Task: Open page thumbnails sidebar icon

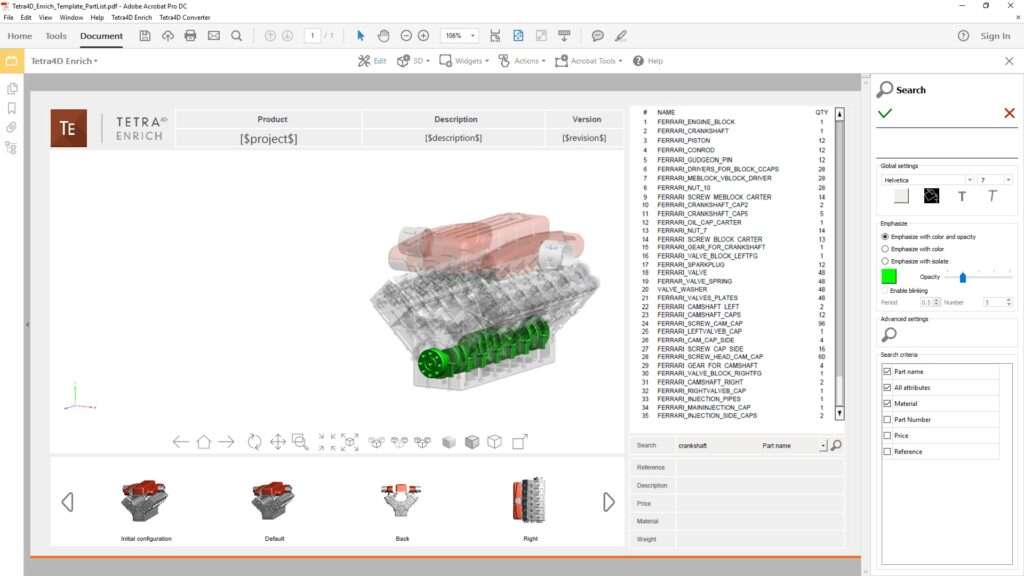Action: point(12,88)
